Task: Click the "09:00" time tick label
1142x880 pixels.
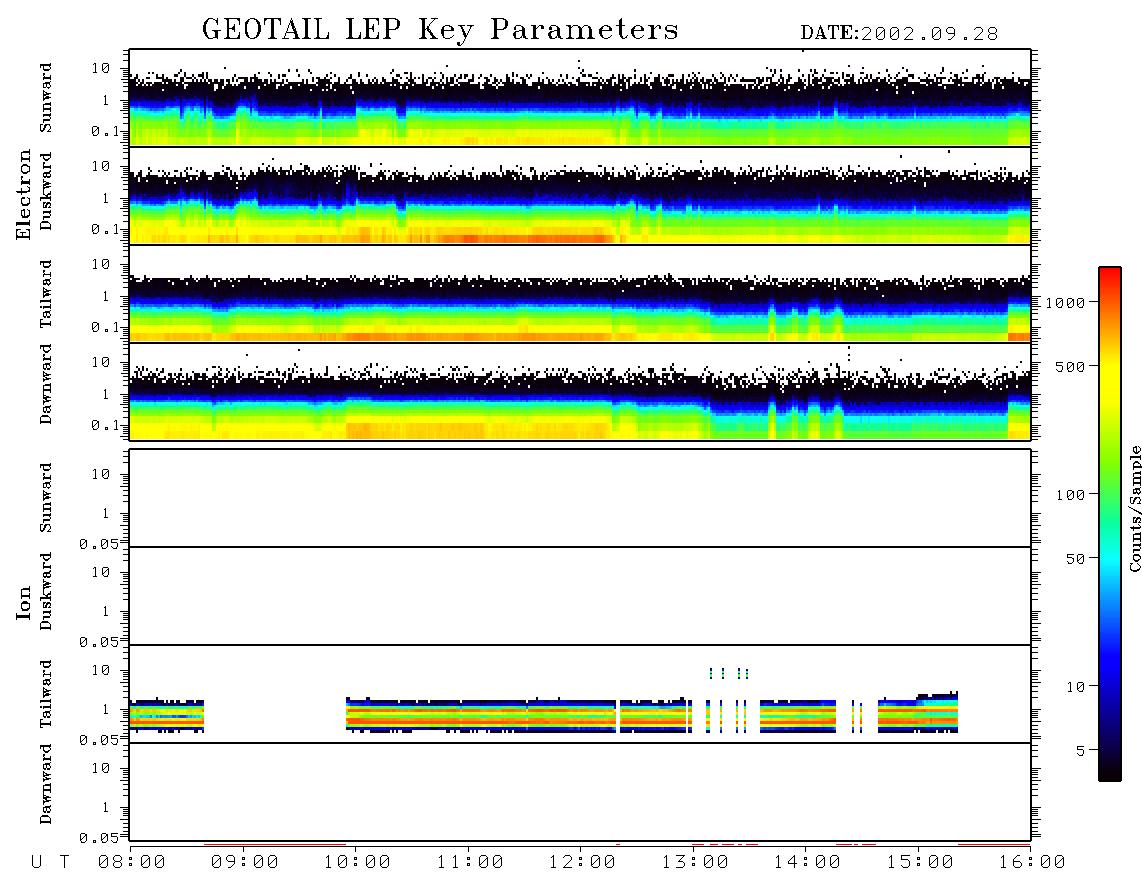Action: pos(244,862)
